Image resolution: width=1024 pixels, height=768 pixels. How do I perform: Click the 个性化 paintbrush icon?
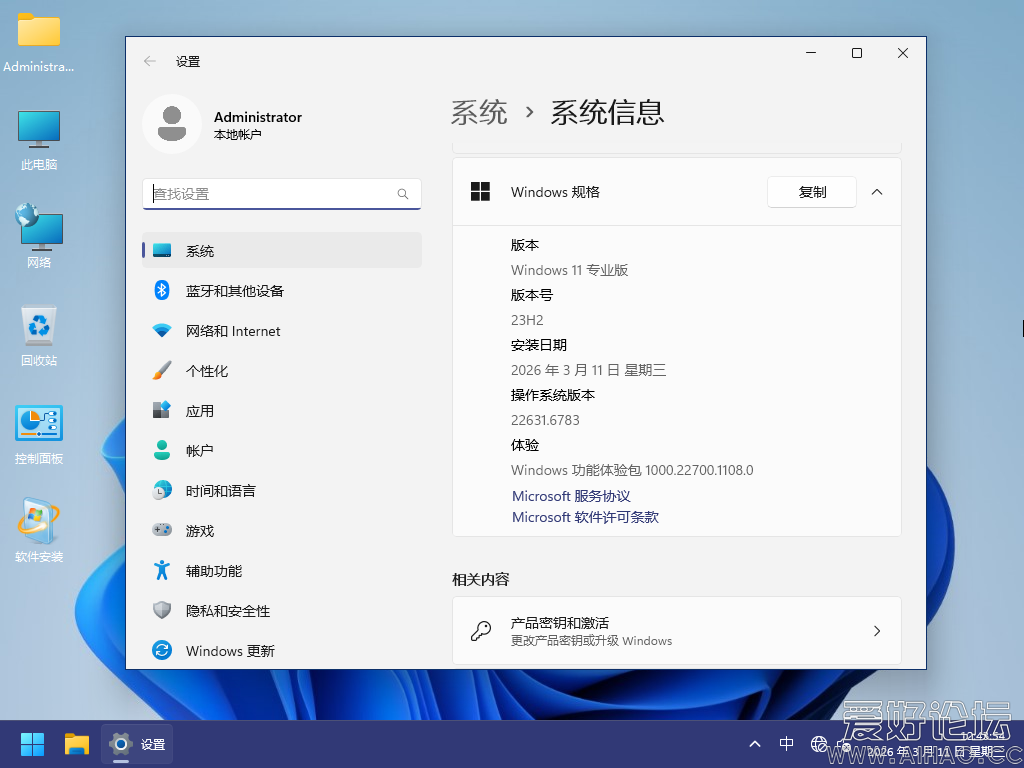pyautogui.click(x=162, y=370)
